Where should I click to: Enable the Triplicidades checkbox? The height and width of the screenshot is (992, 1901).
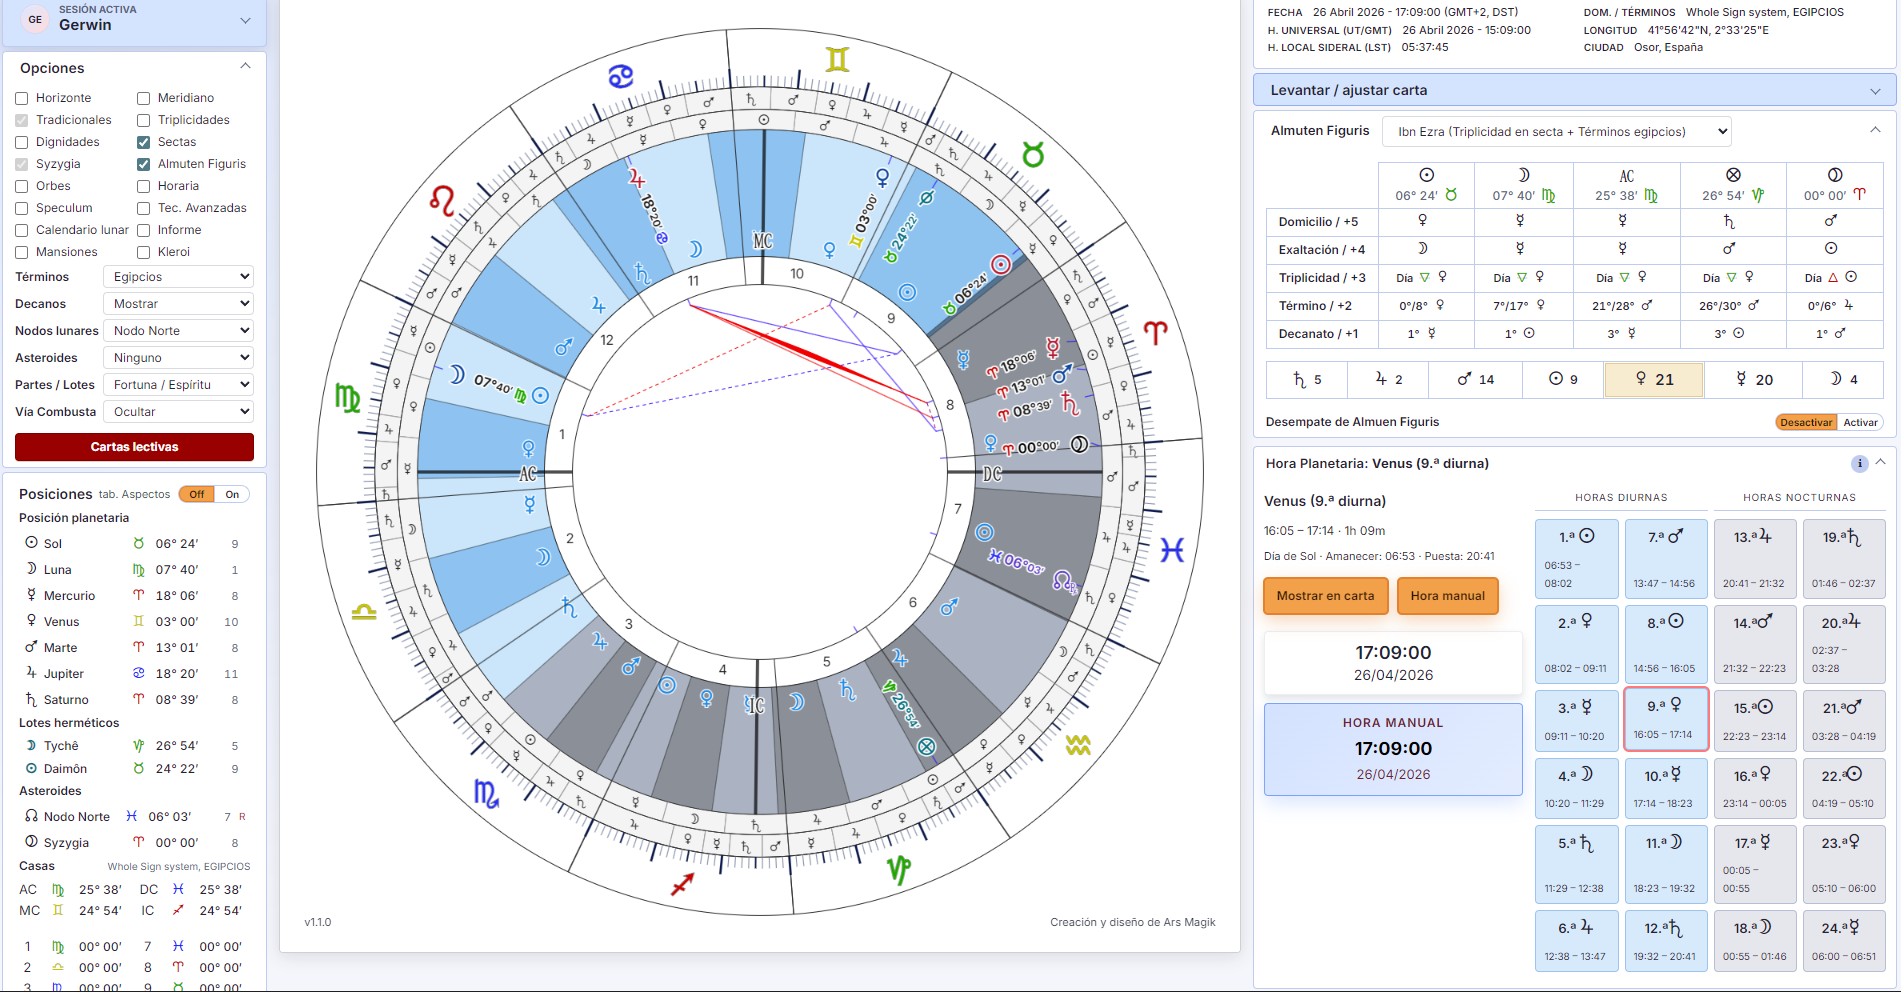point(144,120)
